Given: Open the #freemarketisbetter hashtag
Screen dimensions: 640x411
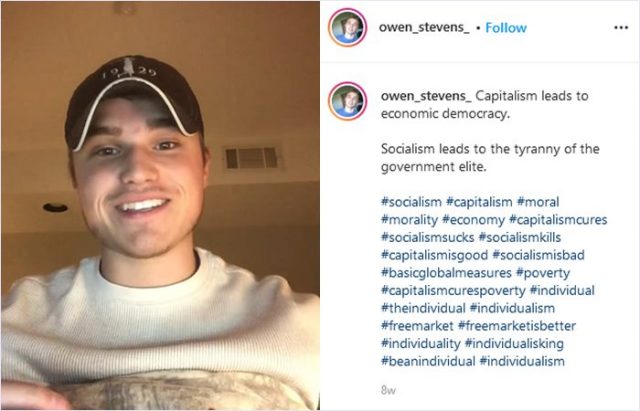Looking at the screenshot, I should pos(517,326).
